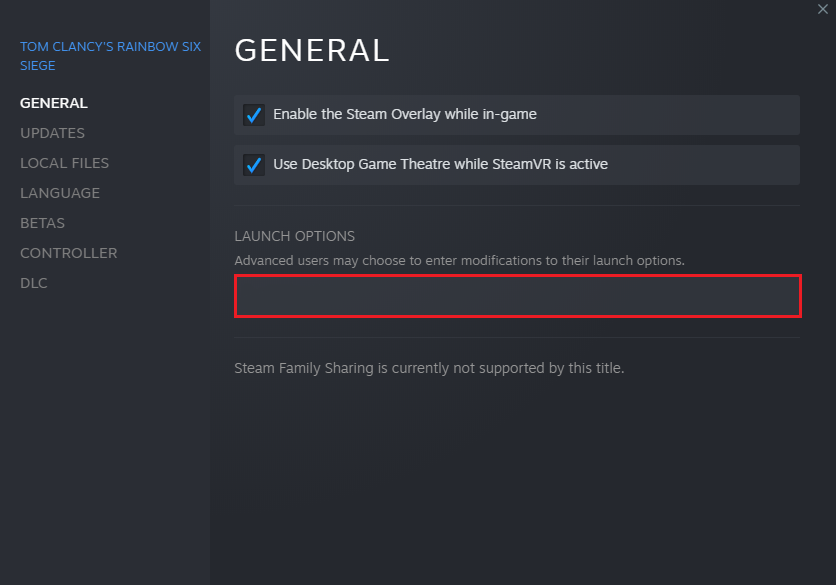Click the 'Advanced users may choose' description text
The image size is (836, 585).
(x=459, y=260)
